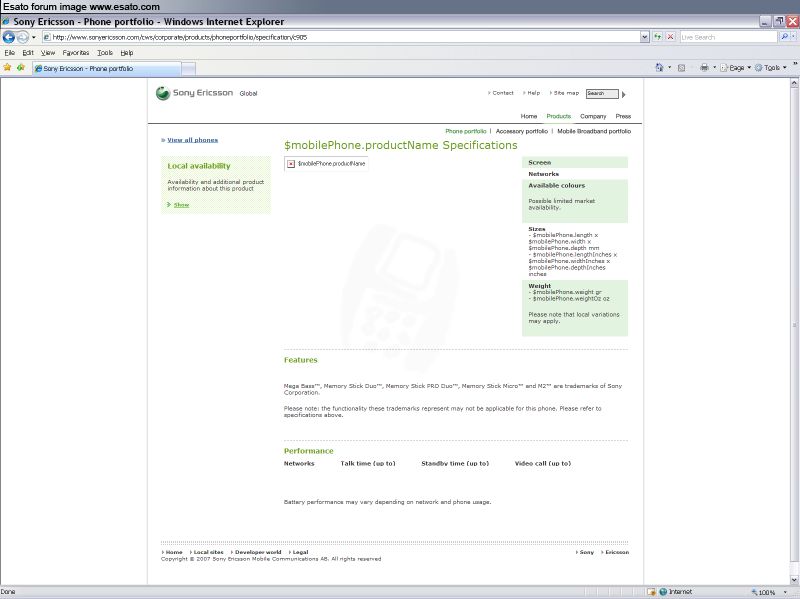800x599 pixels.
Task: Click the Screen specification heading
Action: point(539,162)
